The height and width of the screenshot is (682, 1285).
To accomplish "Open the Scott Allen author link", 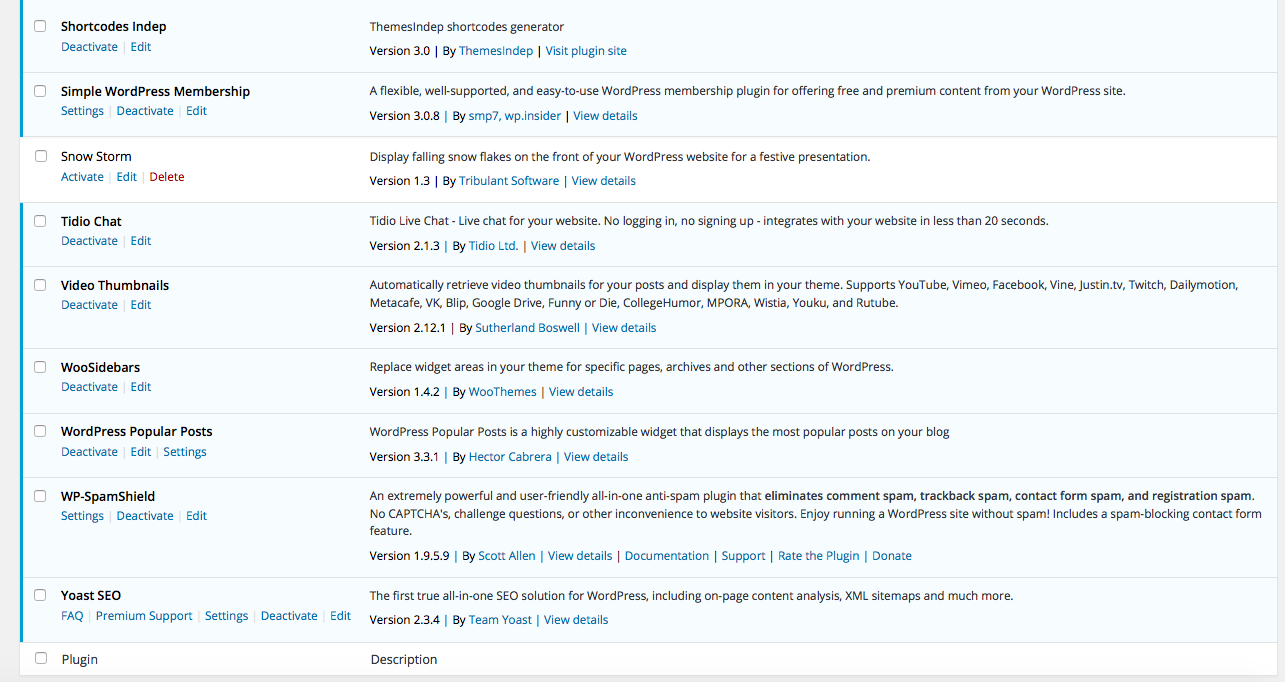I will tap(507, 556).
